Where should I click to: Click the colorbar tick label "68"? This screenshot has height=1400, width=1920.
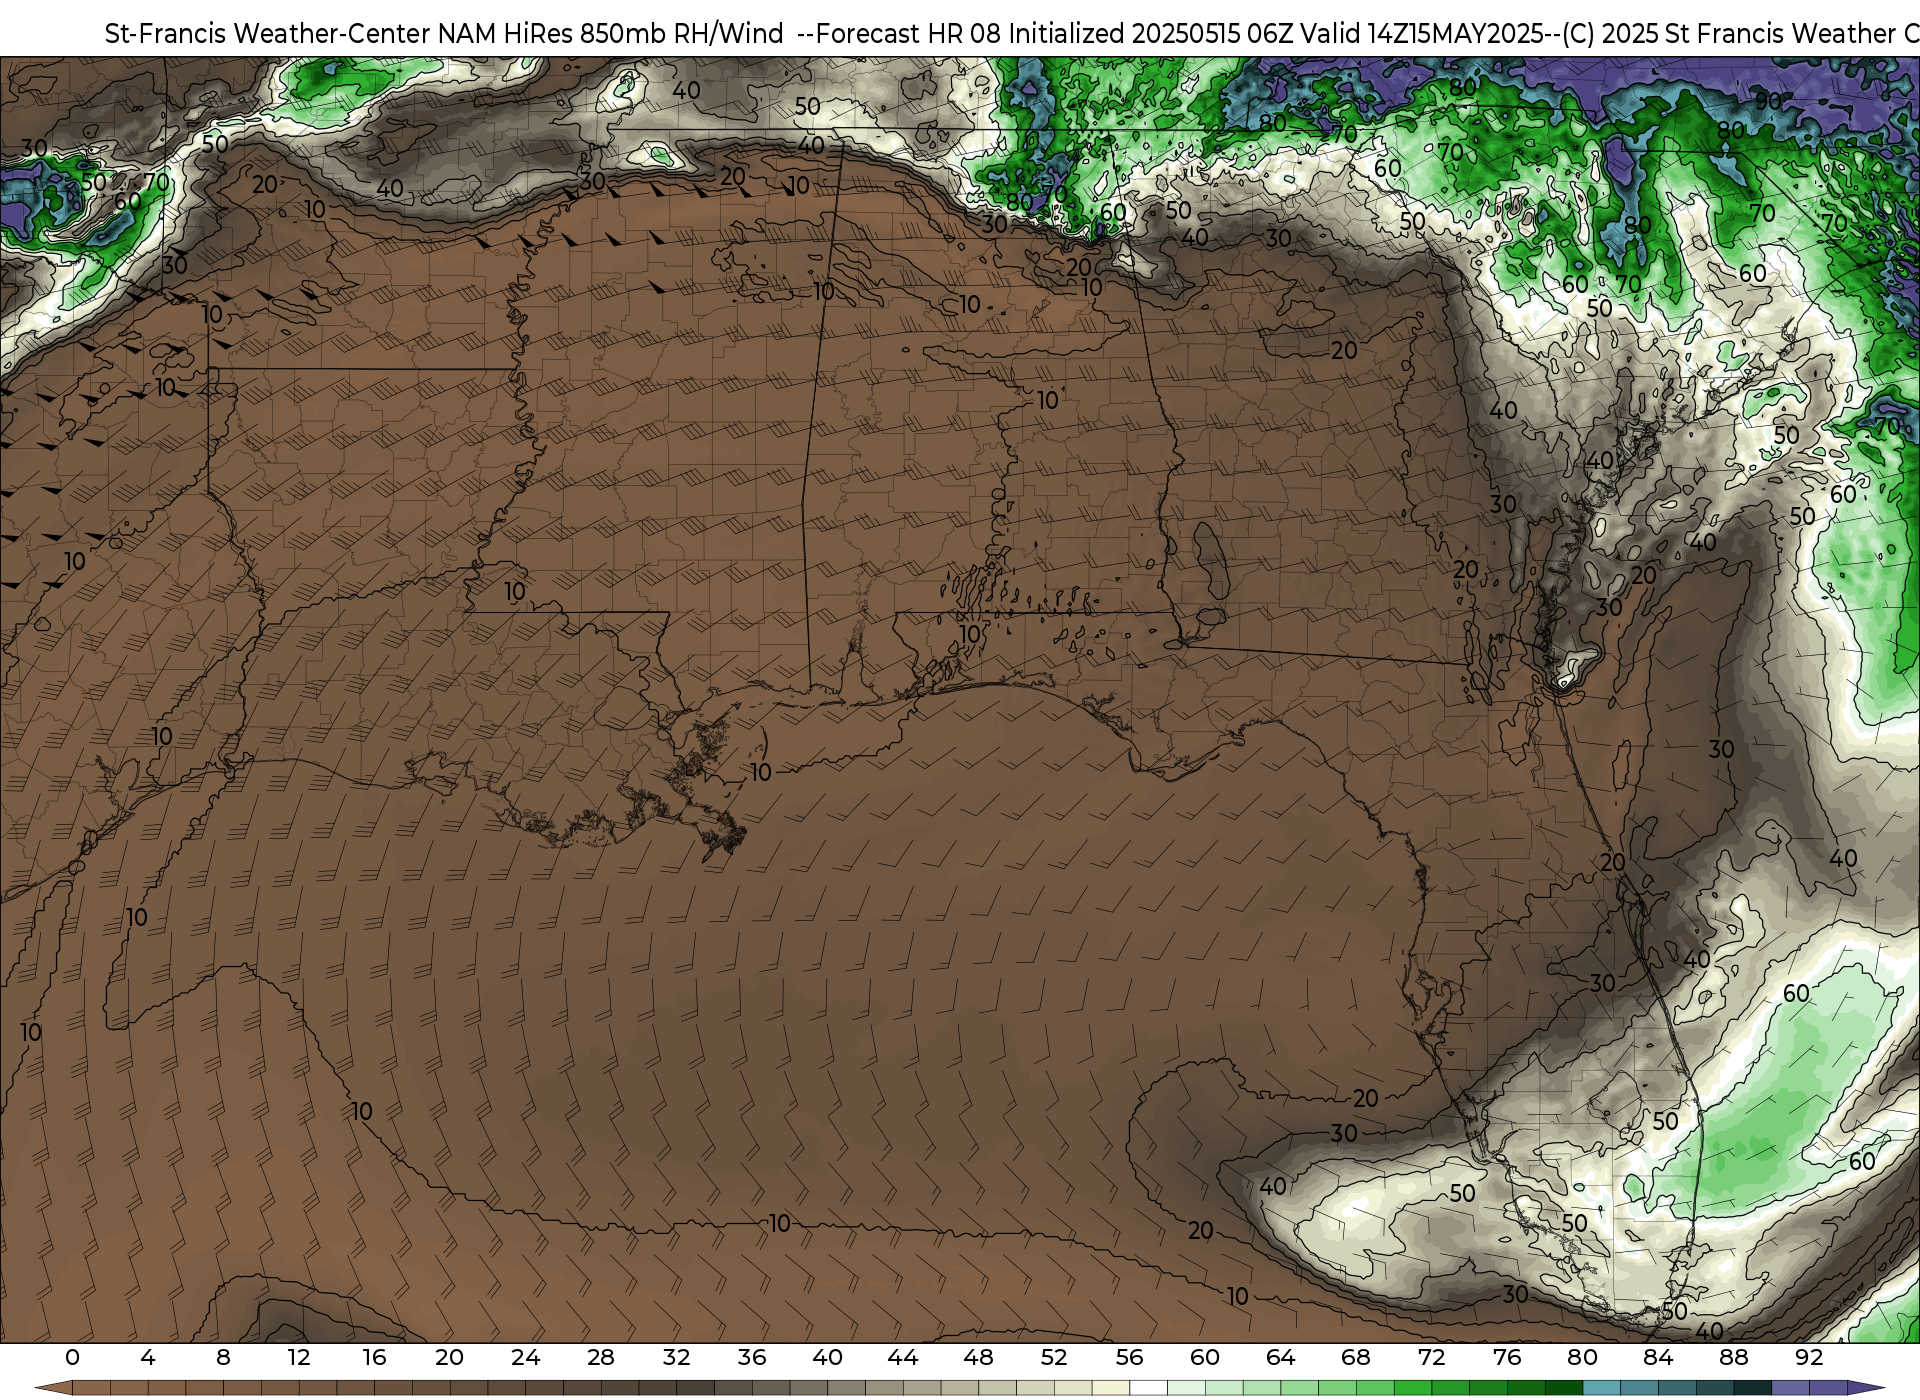click(x=1356, y=1357)
